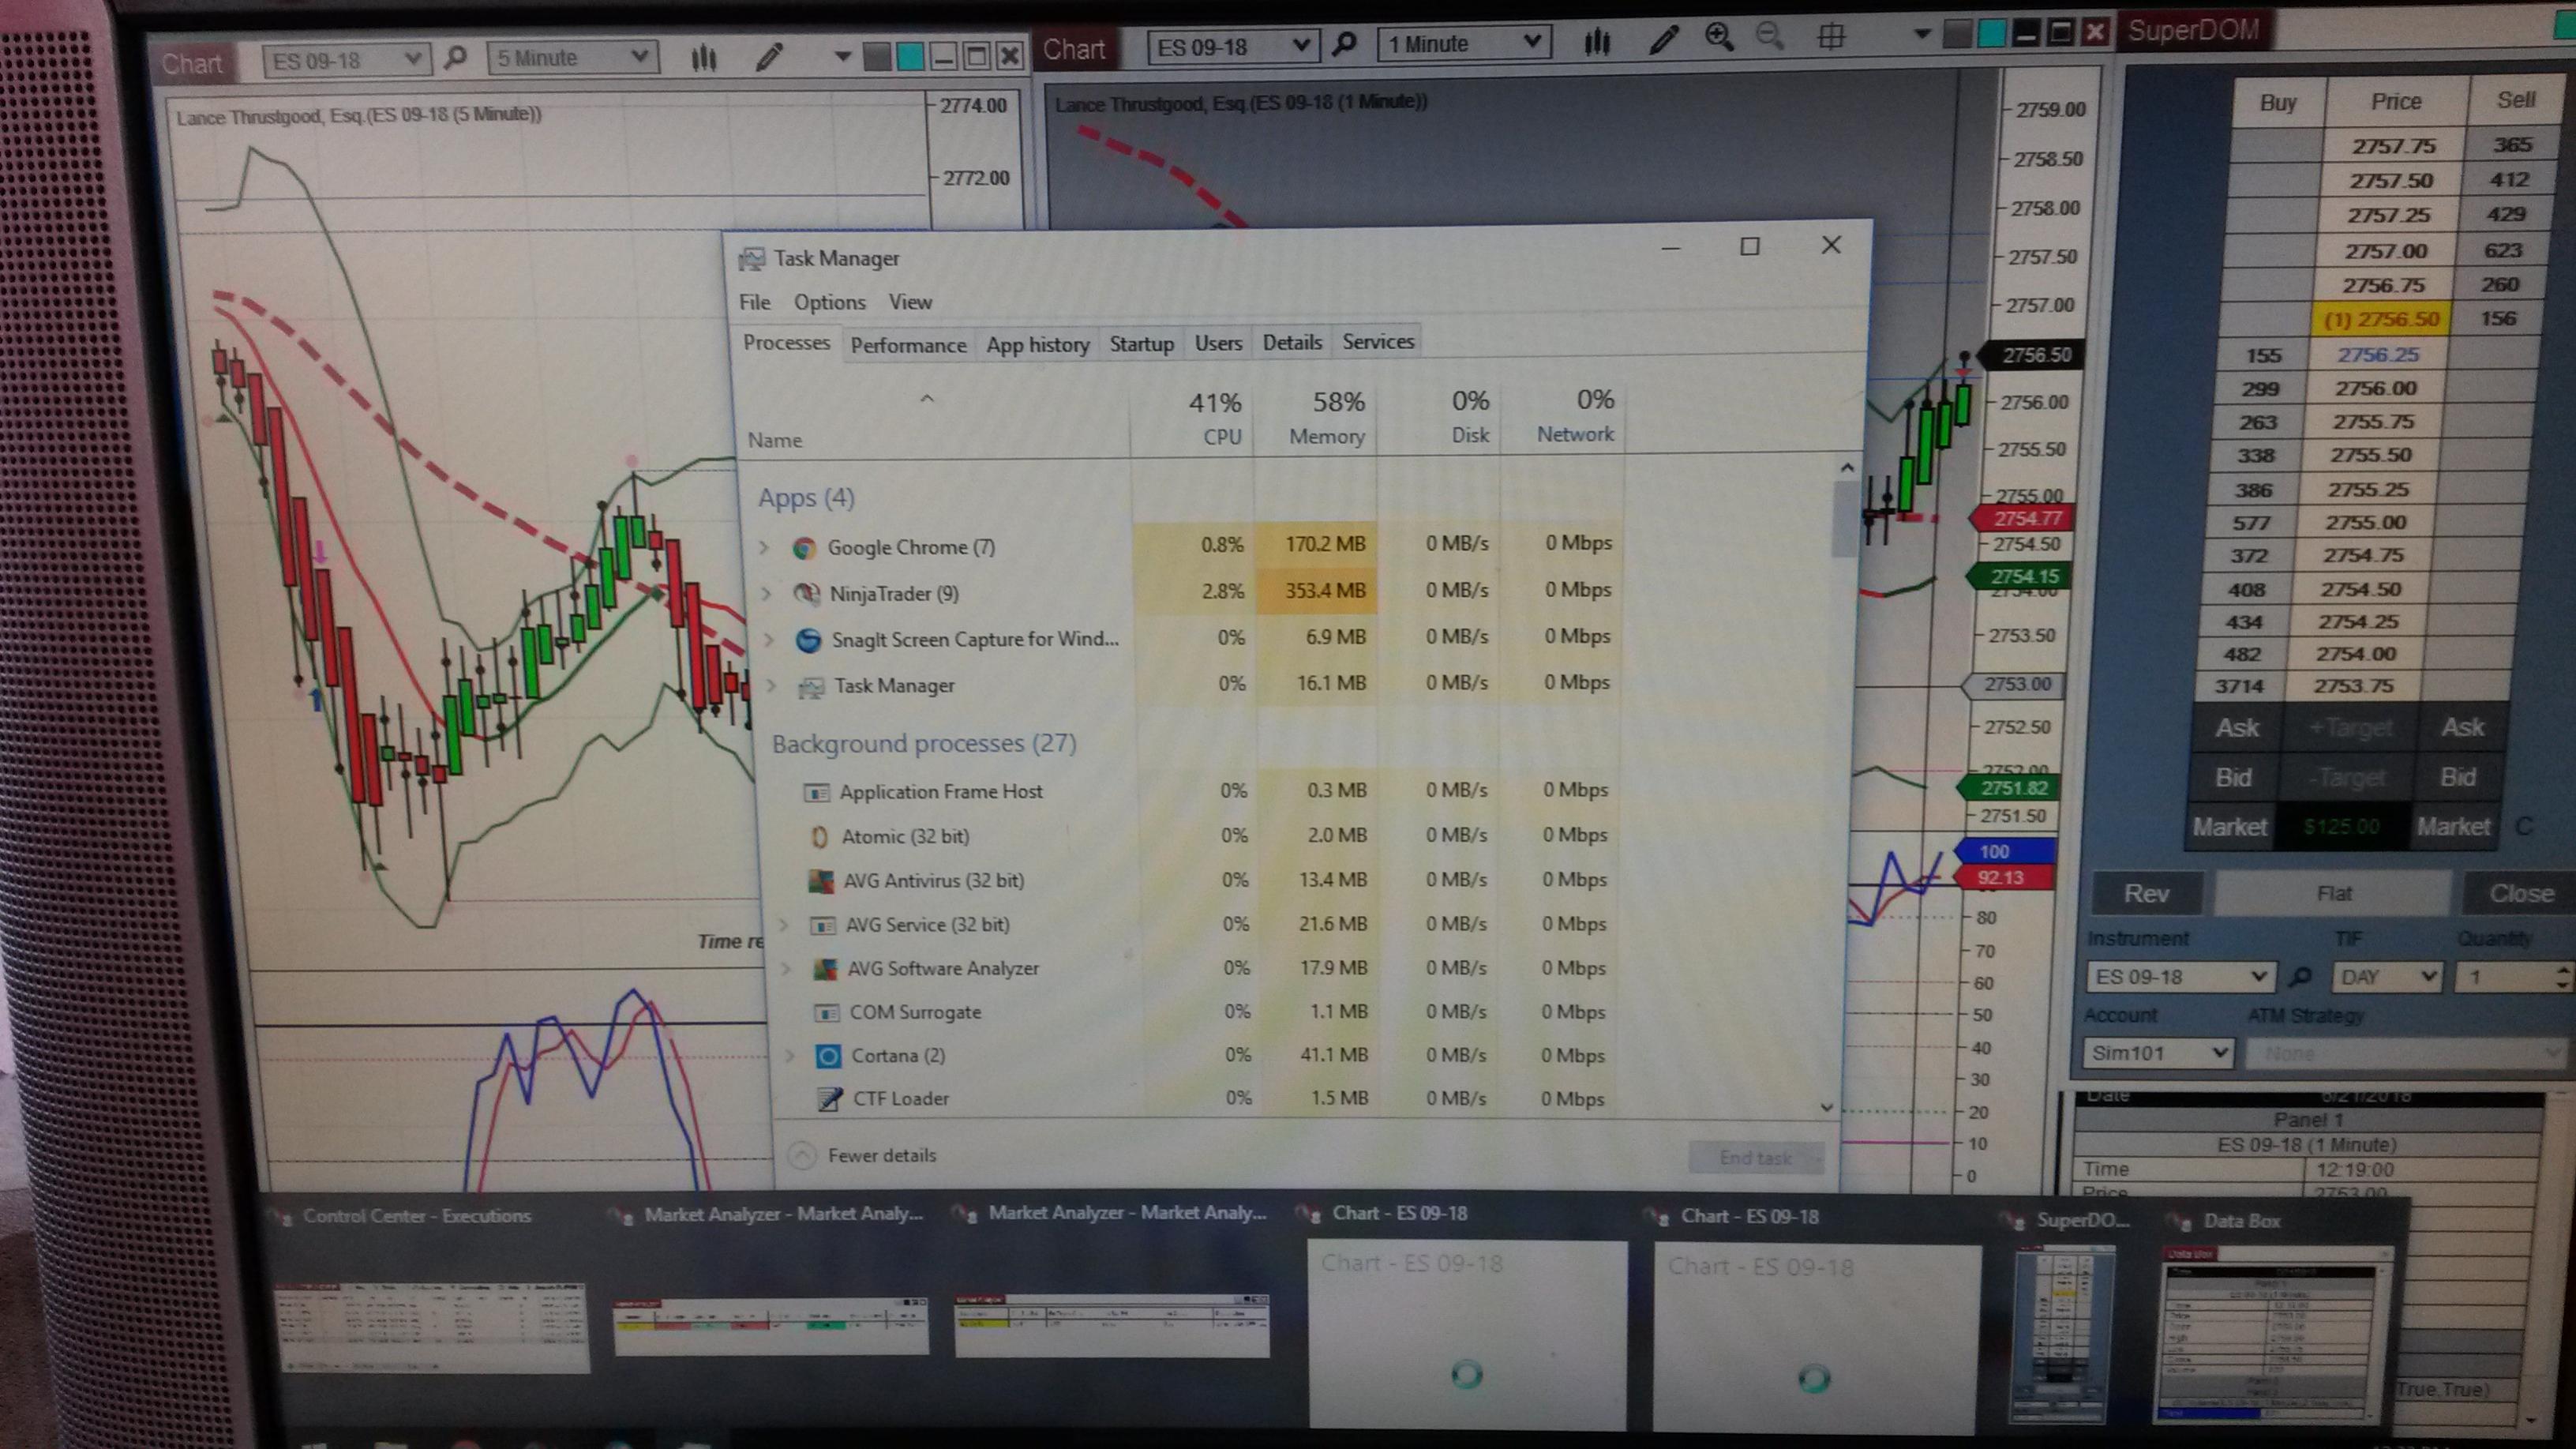Open the Task Manager Options menu
2576x1449 pixels.
[x=829, y=302]
